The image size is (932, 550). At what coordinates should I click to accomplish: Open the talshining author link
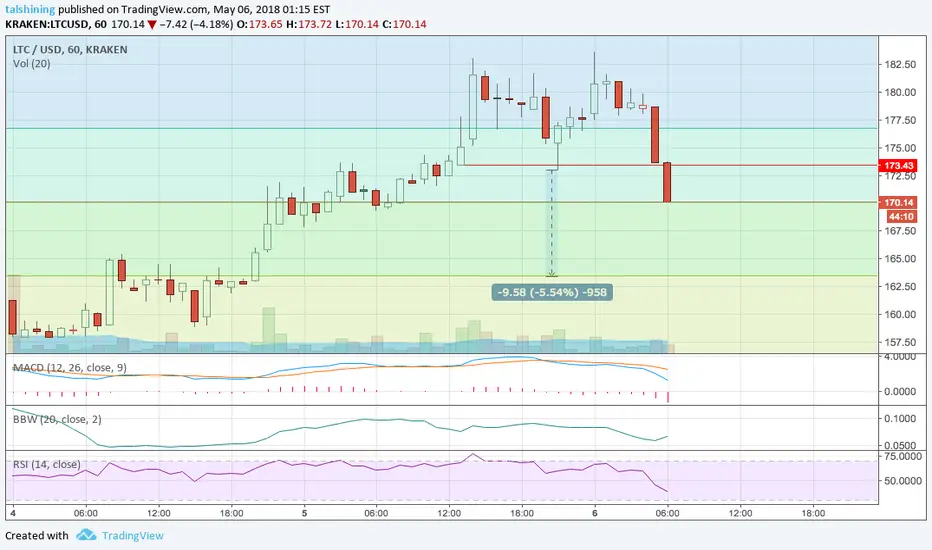coord(30,10)
